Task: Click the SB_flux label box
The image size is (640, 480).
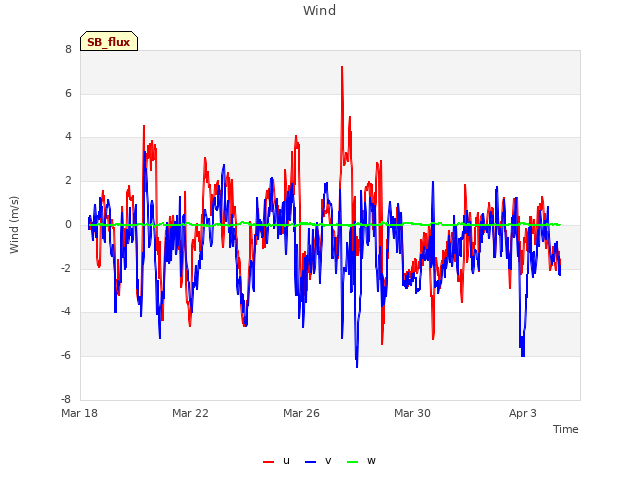Action: pos(109,41)
